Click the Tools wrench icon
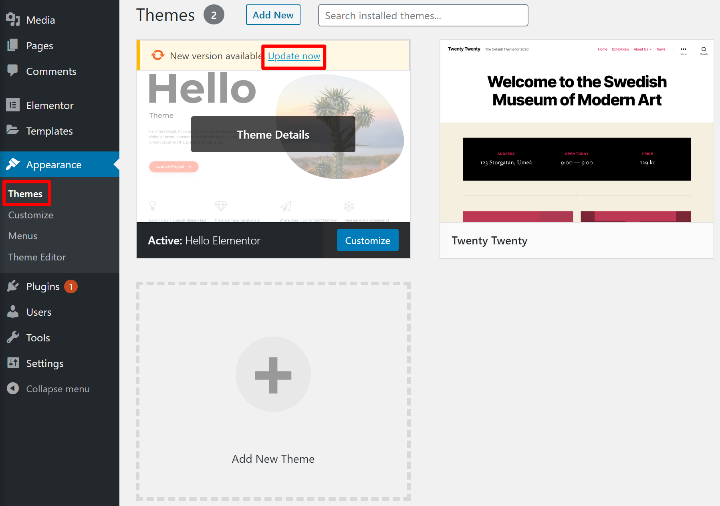 pos(13,338)
